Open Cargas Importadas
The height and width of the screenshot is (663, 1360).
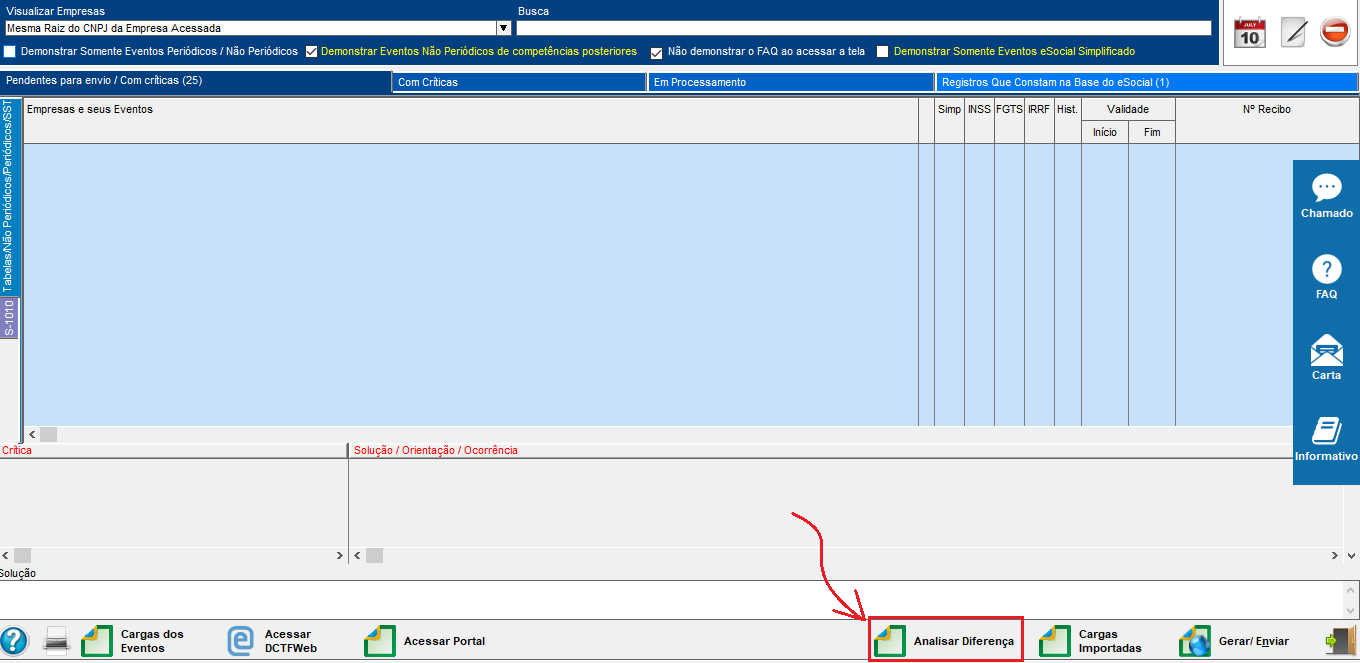point(1092,641)
